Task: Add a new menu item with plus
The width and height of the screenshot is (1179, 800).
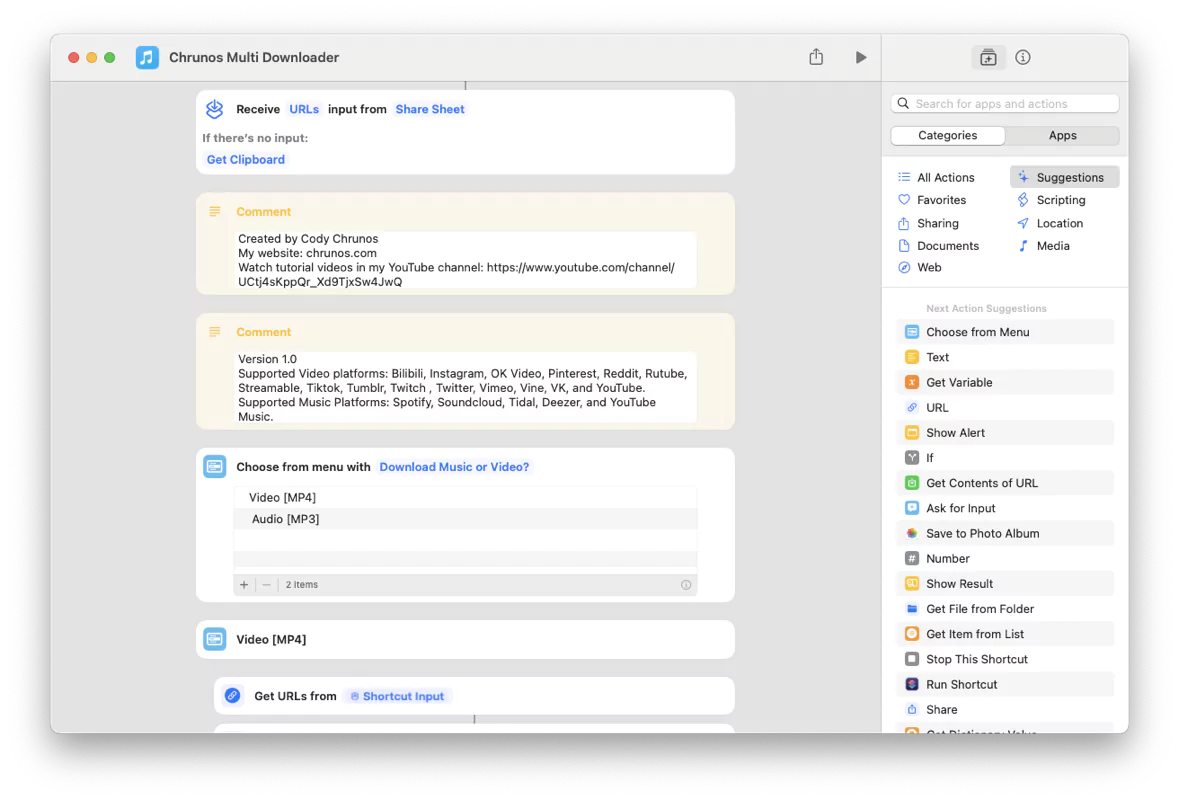Action: tap(244, 585)
